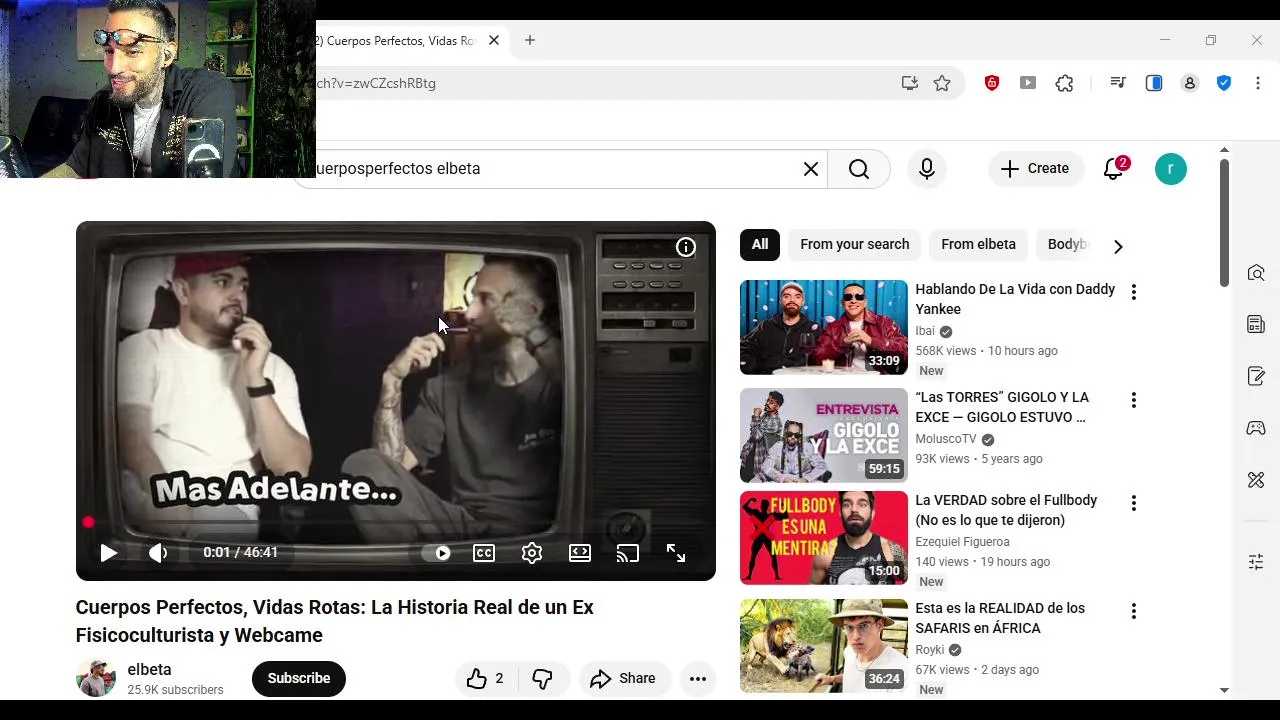Open the account avatar menu
The image size is (1280, 720).
tap(1171, 169)
